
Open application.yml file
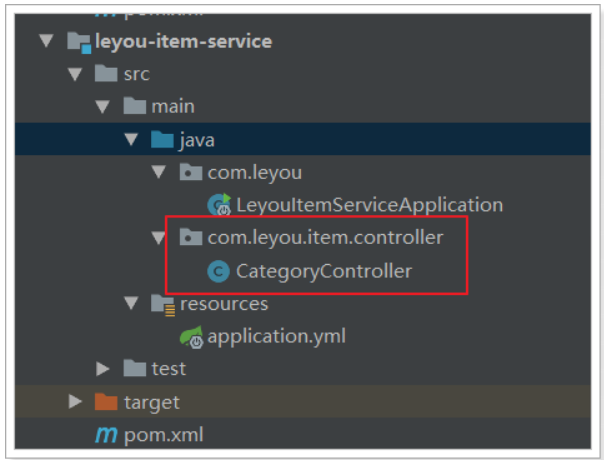(277, 337)
